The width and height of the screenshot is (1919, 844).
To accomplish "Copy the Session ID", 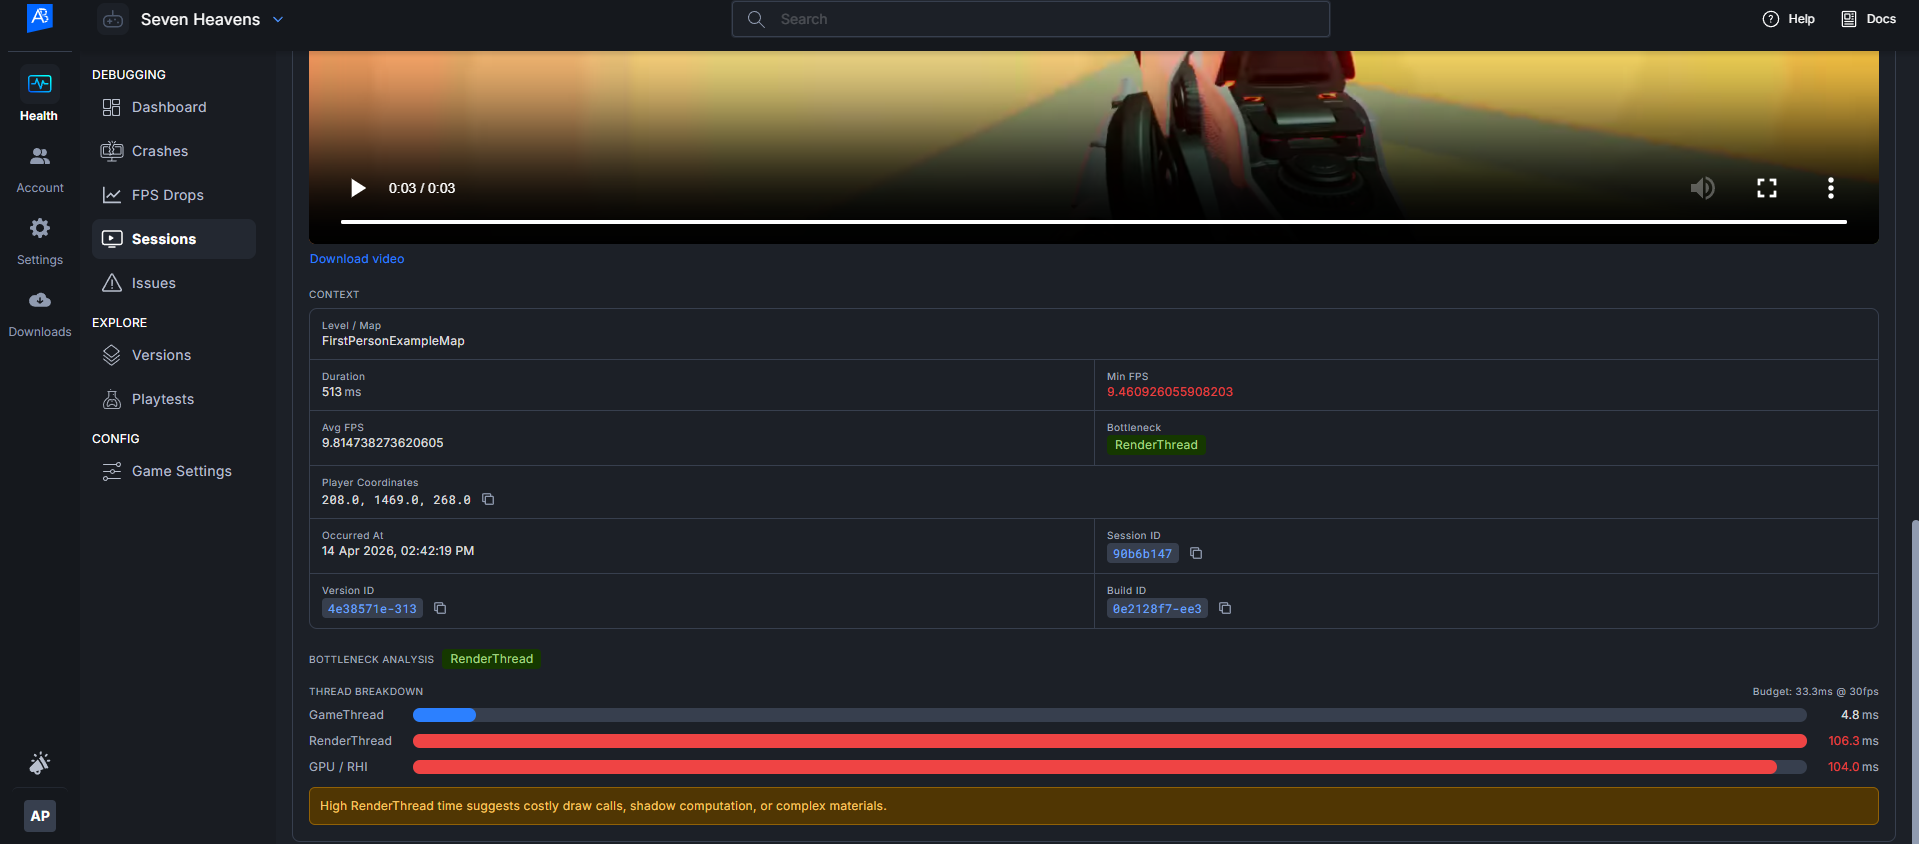I will pyautogui.click(x=1196, y=553).
